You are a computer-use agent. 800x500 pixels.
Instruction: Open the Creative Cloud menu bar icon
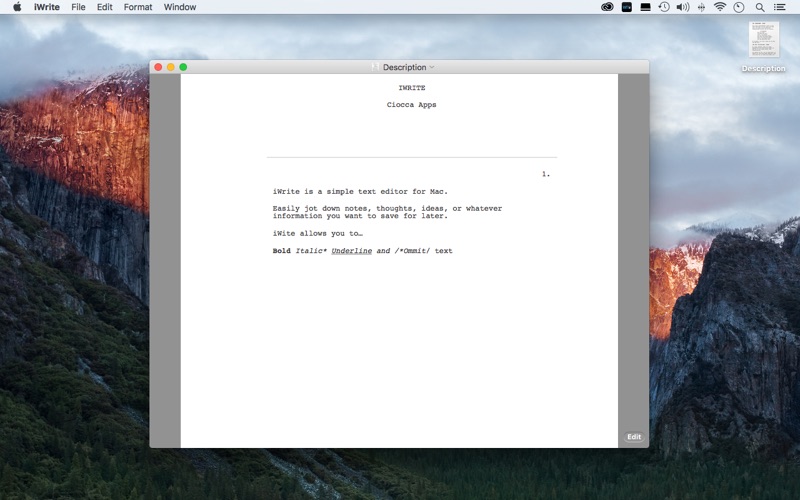(x=607, y=7)
